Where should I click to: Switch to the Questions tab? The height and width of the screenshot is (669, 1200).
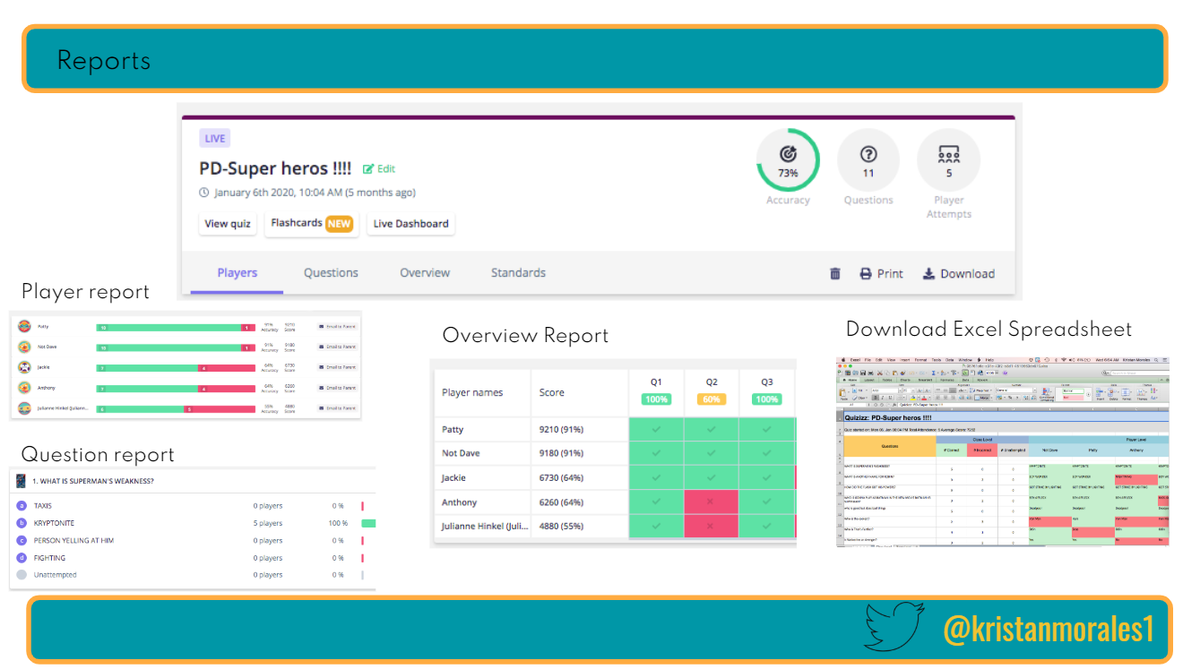point(331,272)
